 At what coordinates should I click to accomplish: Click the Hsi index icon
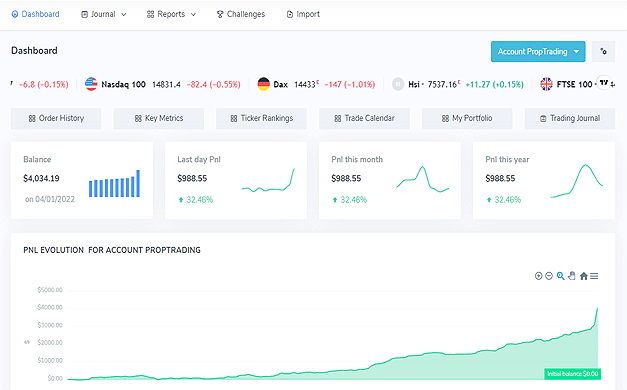coord(398,84)
